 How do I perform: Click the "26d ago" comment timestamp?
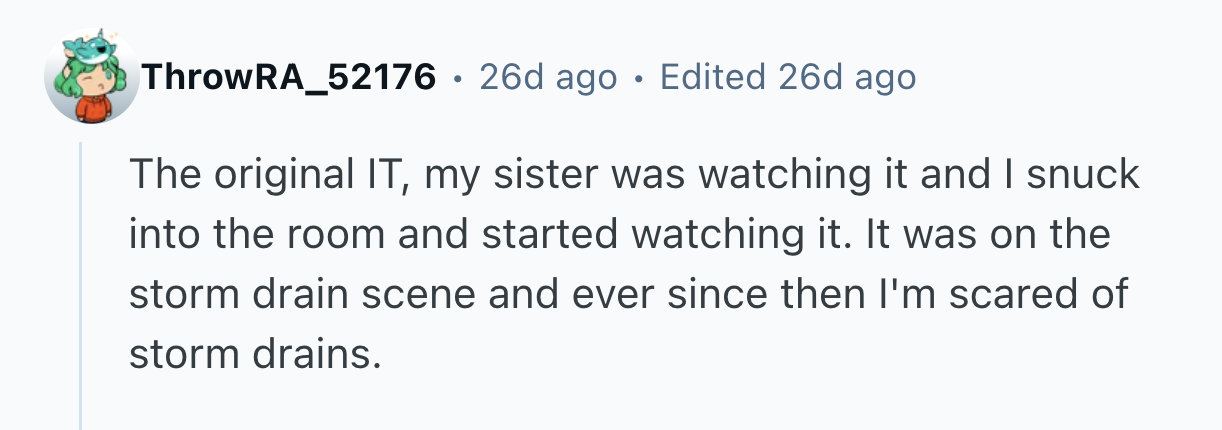point(548,76)
